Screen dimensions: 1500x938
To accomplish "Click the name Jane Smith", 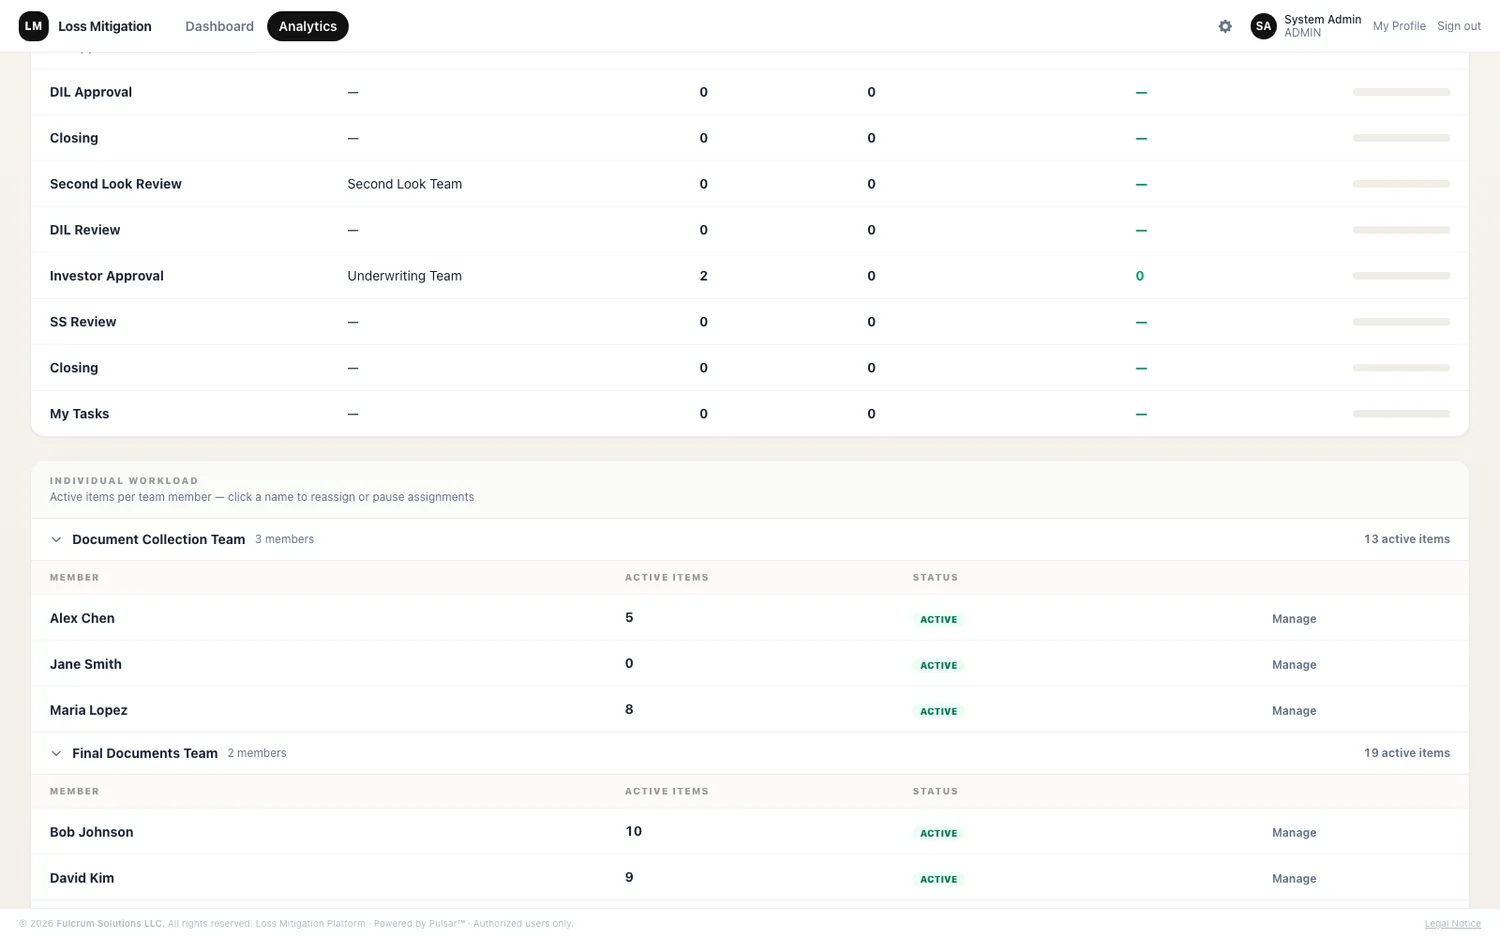I will [x=86, y=664].
